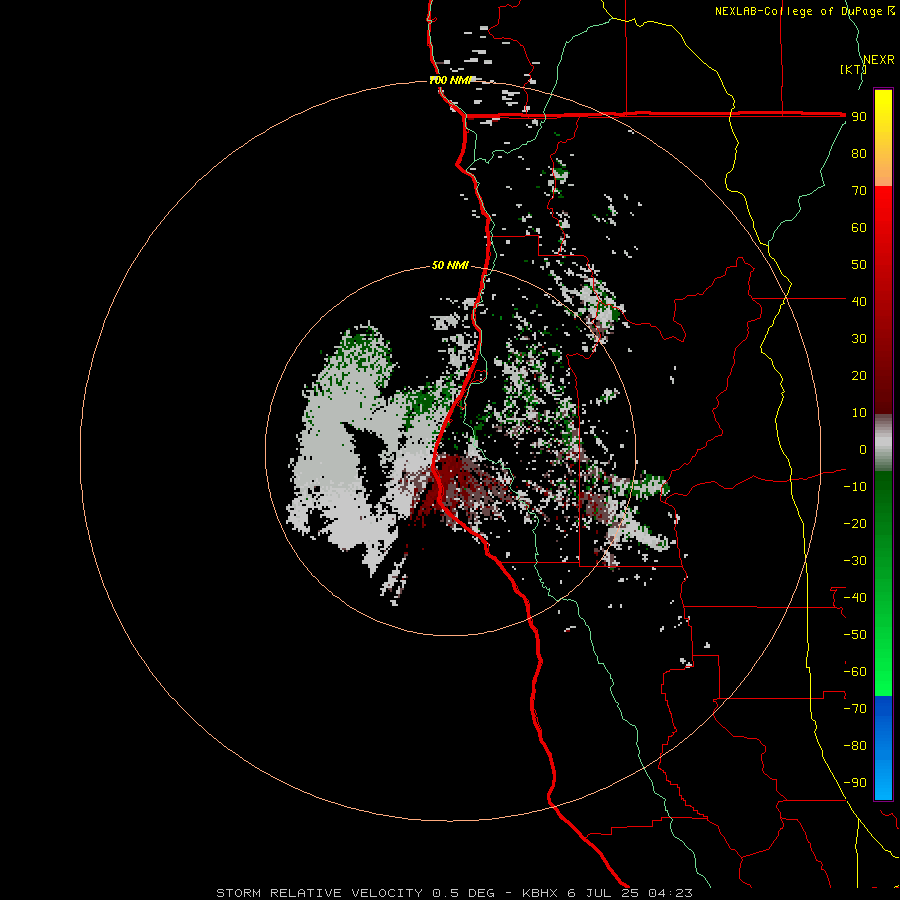
Task: Click the [KT] units label
Action: 853,69
